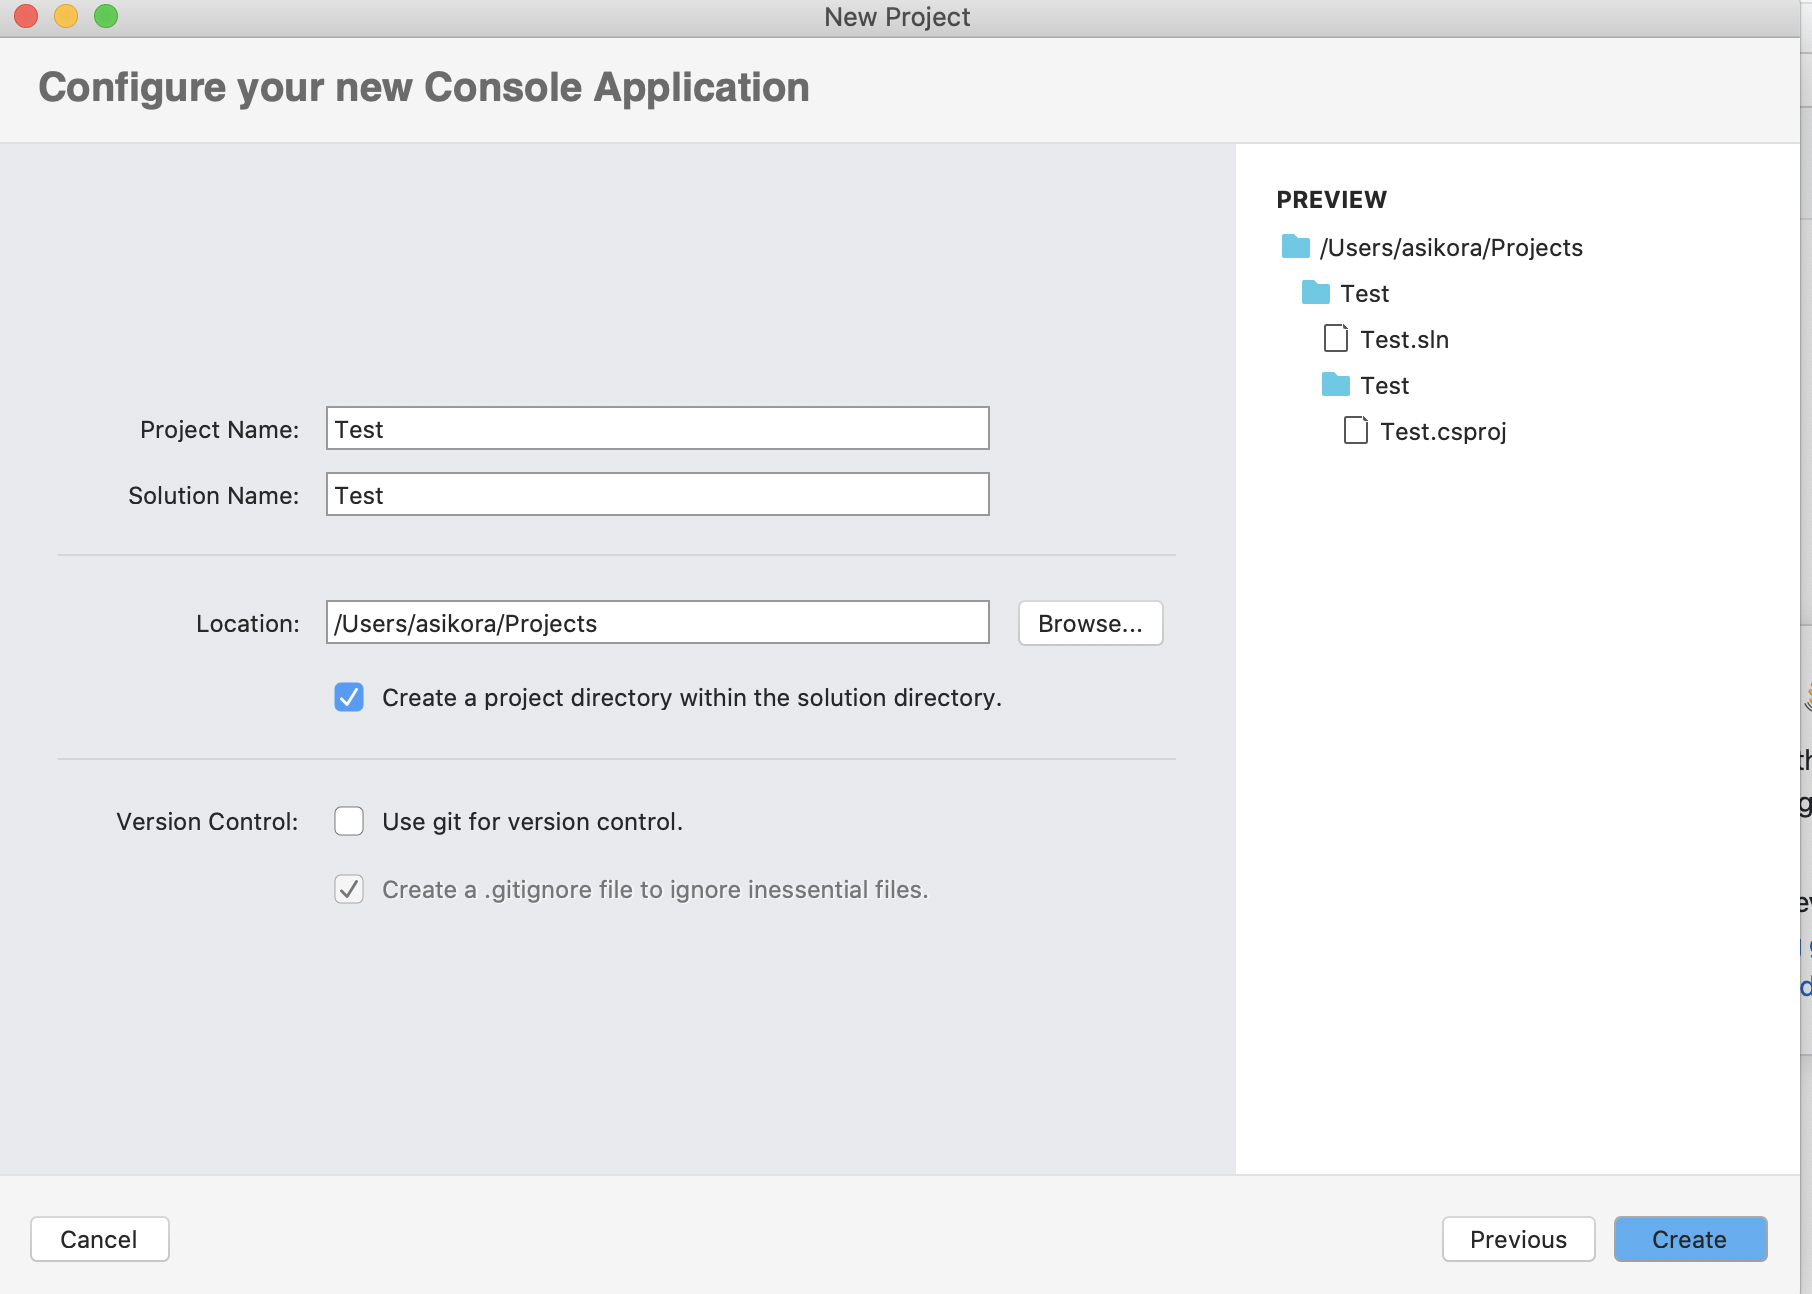Open the Browse... folder picker
1812x1294 pixels.
coord(1090,623)
